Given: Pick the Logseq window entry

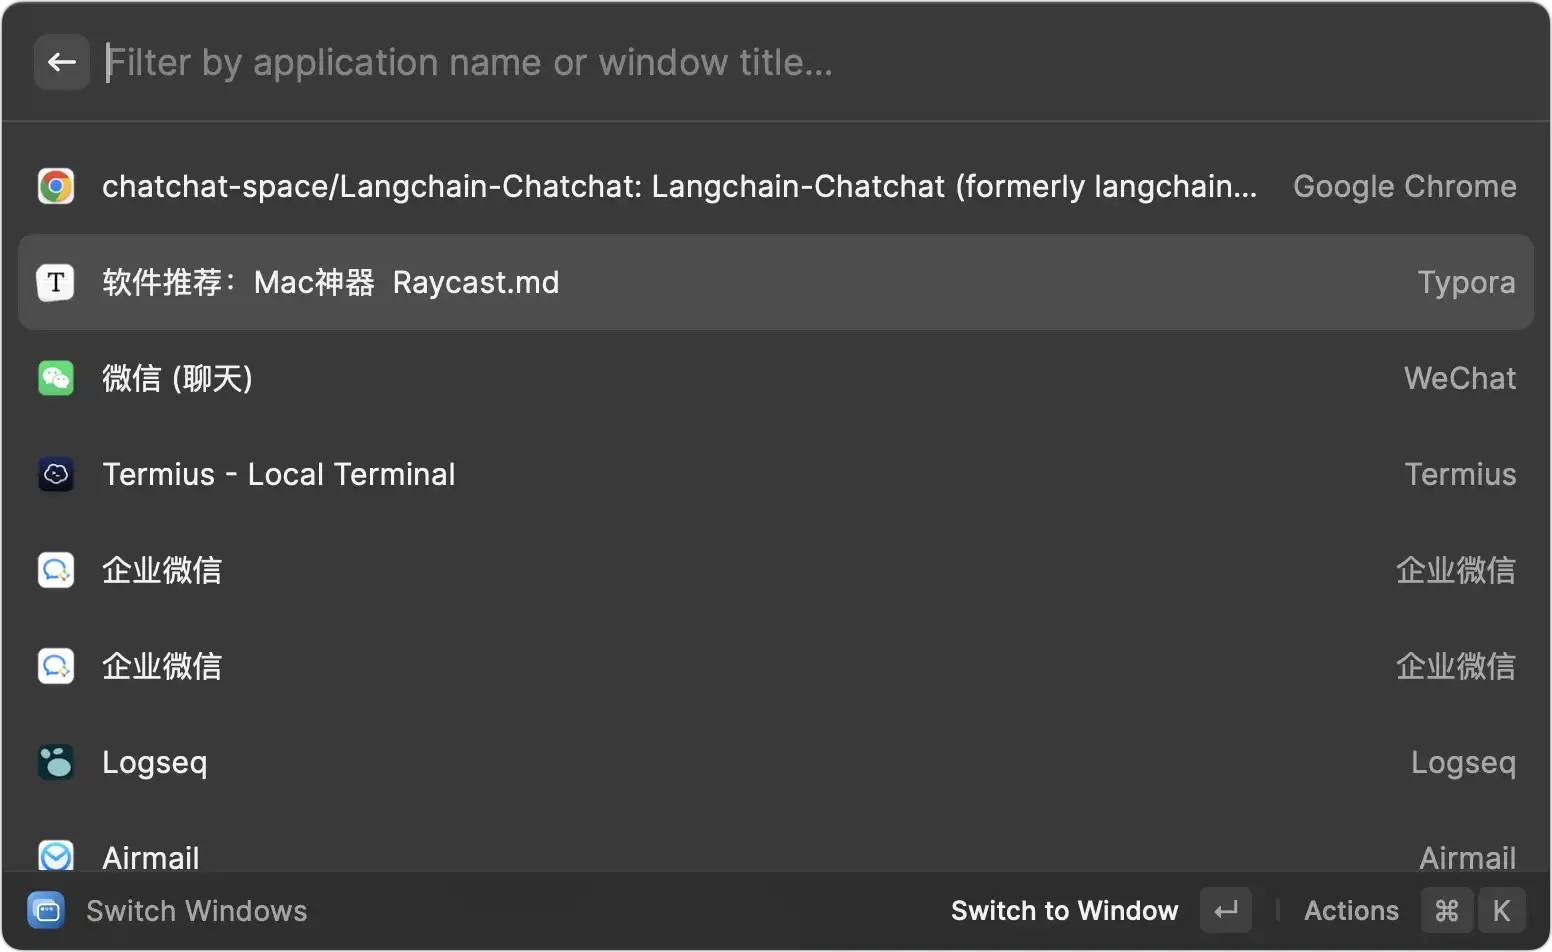Looking at the screenshot, I should (x=776, y=762).
